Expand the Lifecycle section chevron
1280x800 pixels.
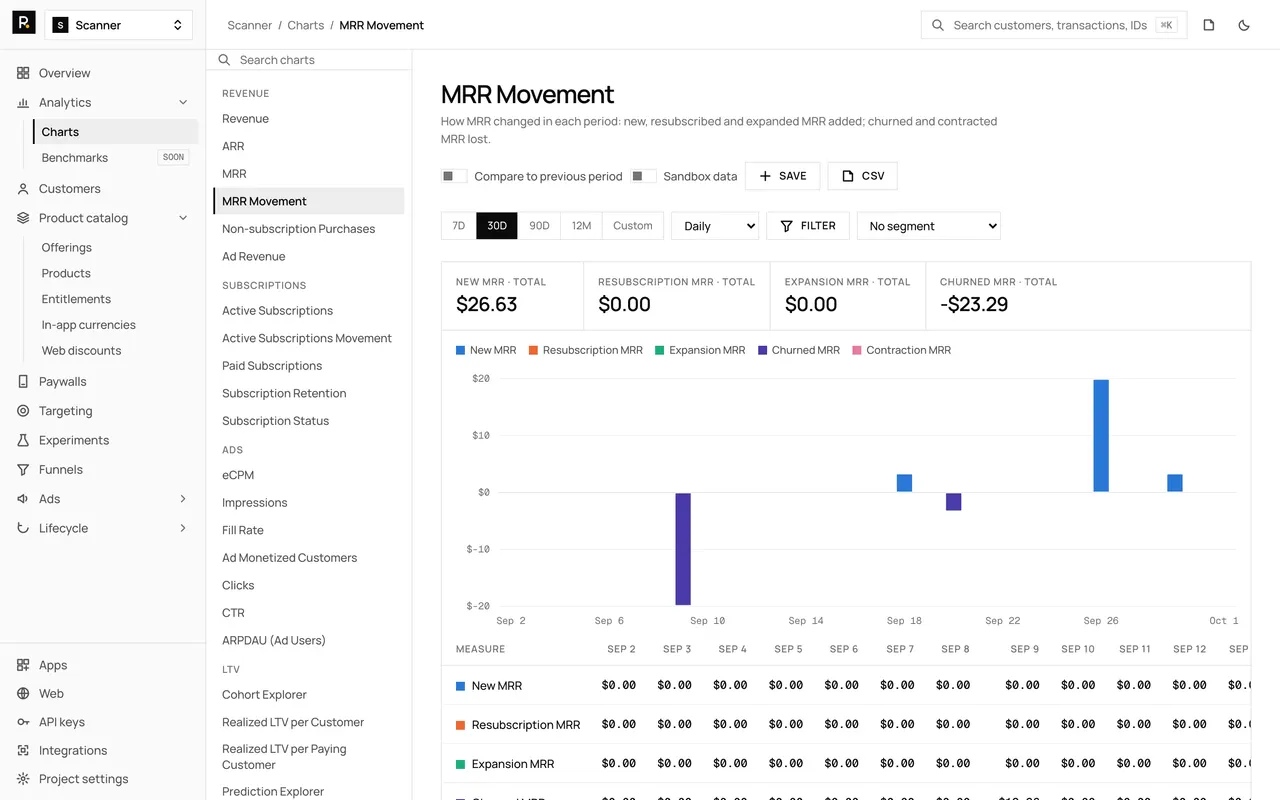tap(183, 528)
